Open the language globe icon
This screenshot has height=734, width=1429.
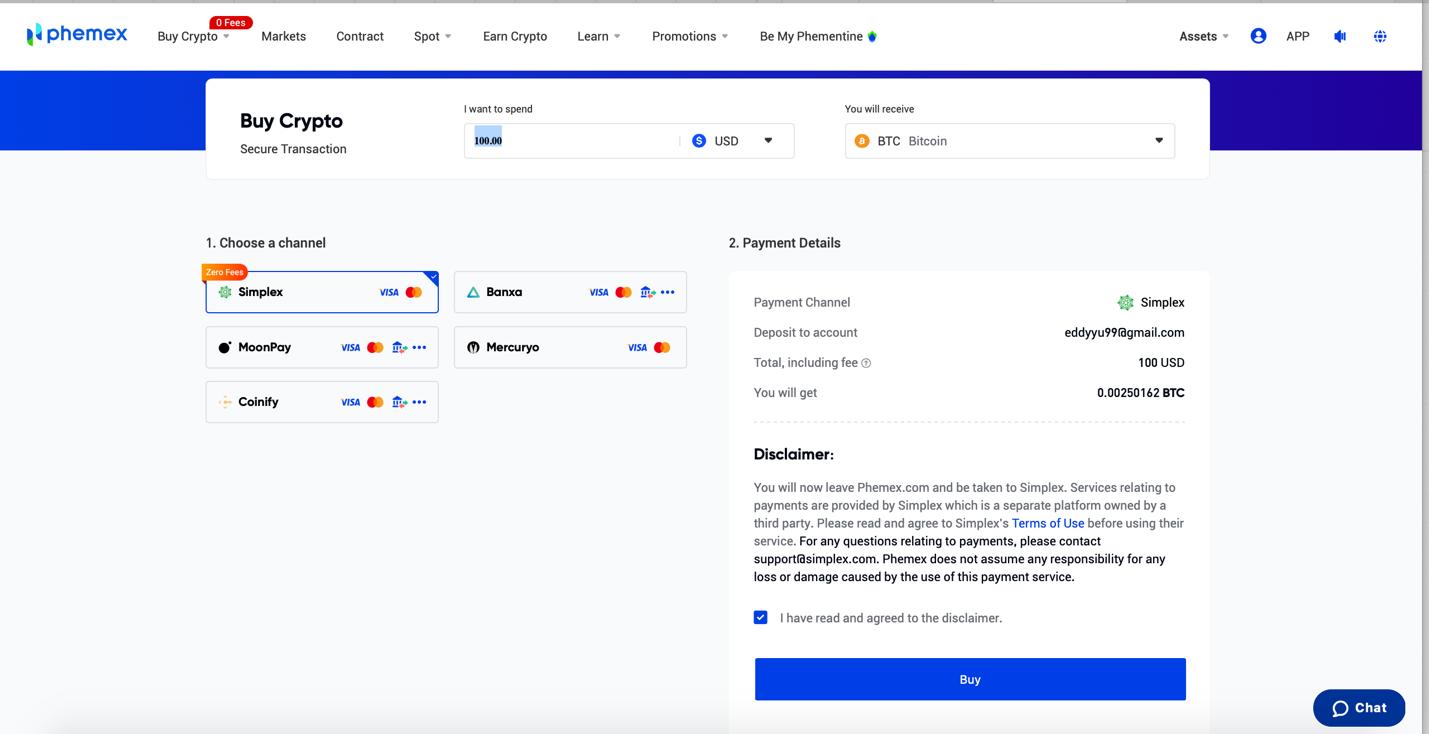(x=1380, y=36)
